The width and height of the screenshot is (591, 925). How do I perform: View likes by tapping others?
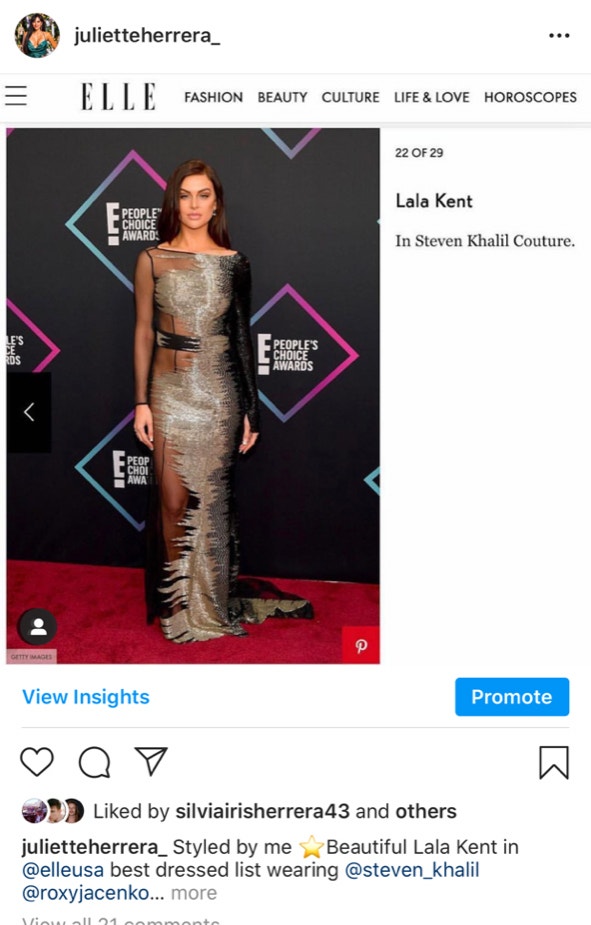coord(426,811)
